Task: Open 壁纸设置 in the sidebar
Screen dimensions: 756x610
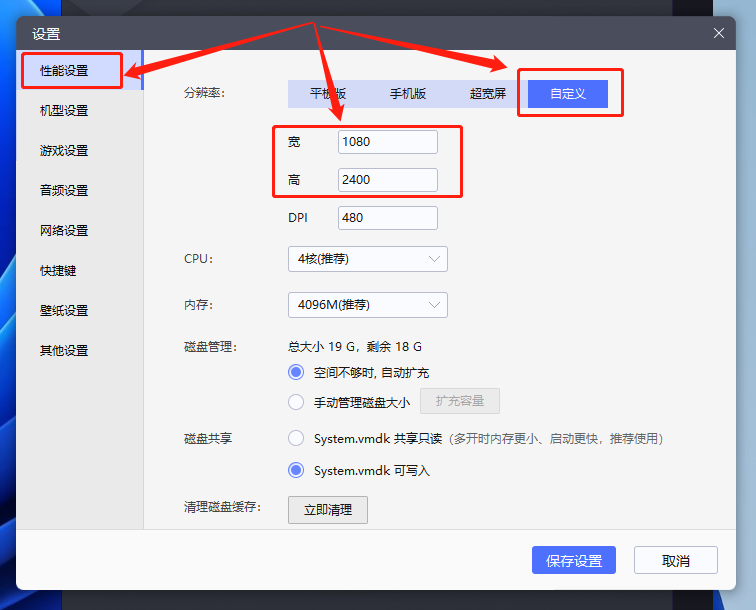Action: [65, 311]
